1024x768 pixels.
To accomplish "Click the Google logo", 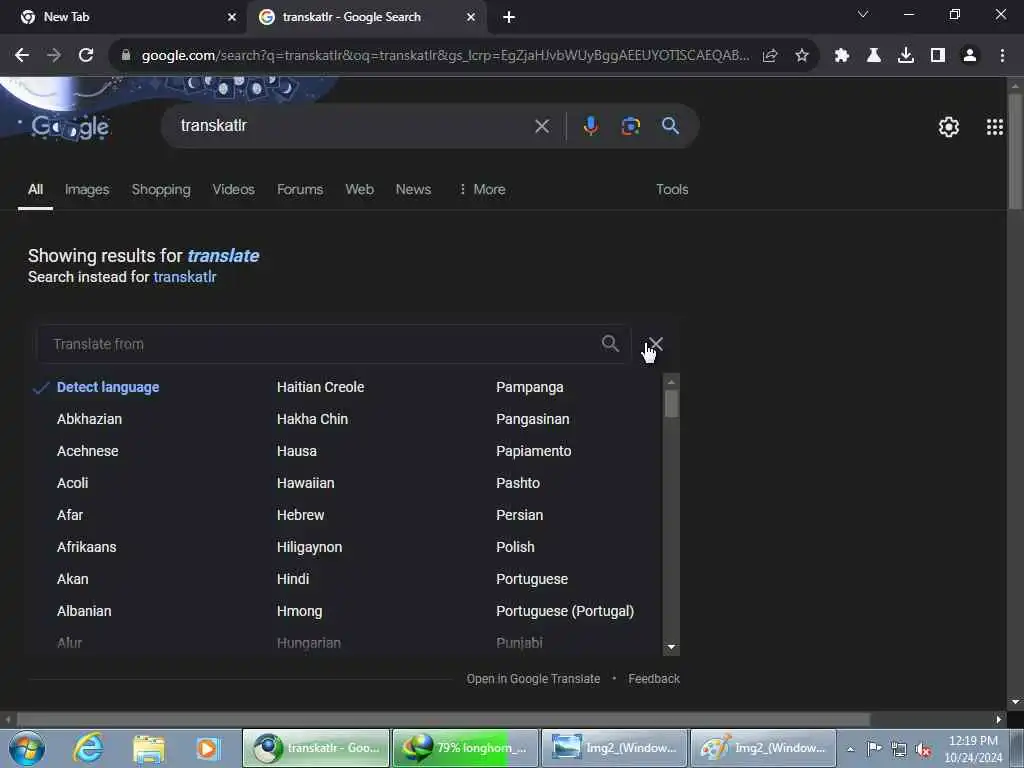I will 71,127.
